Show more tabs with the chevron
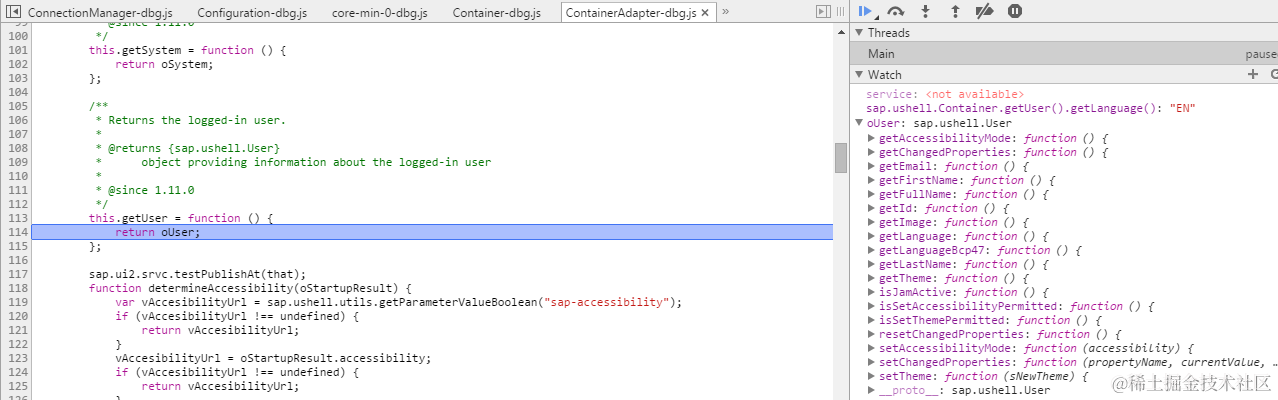The height and width of the screenshot is (400, 1278). point(725,12)
